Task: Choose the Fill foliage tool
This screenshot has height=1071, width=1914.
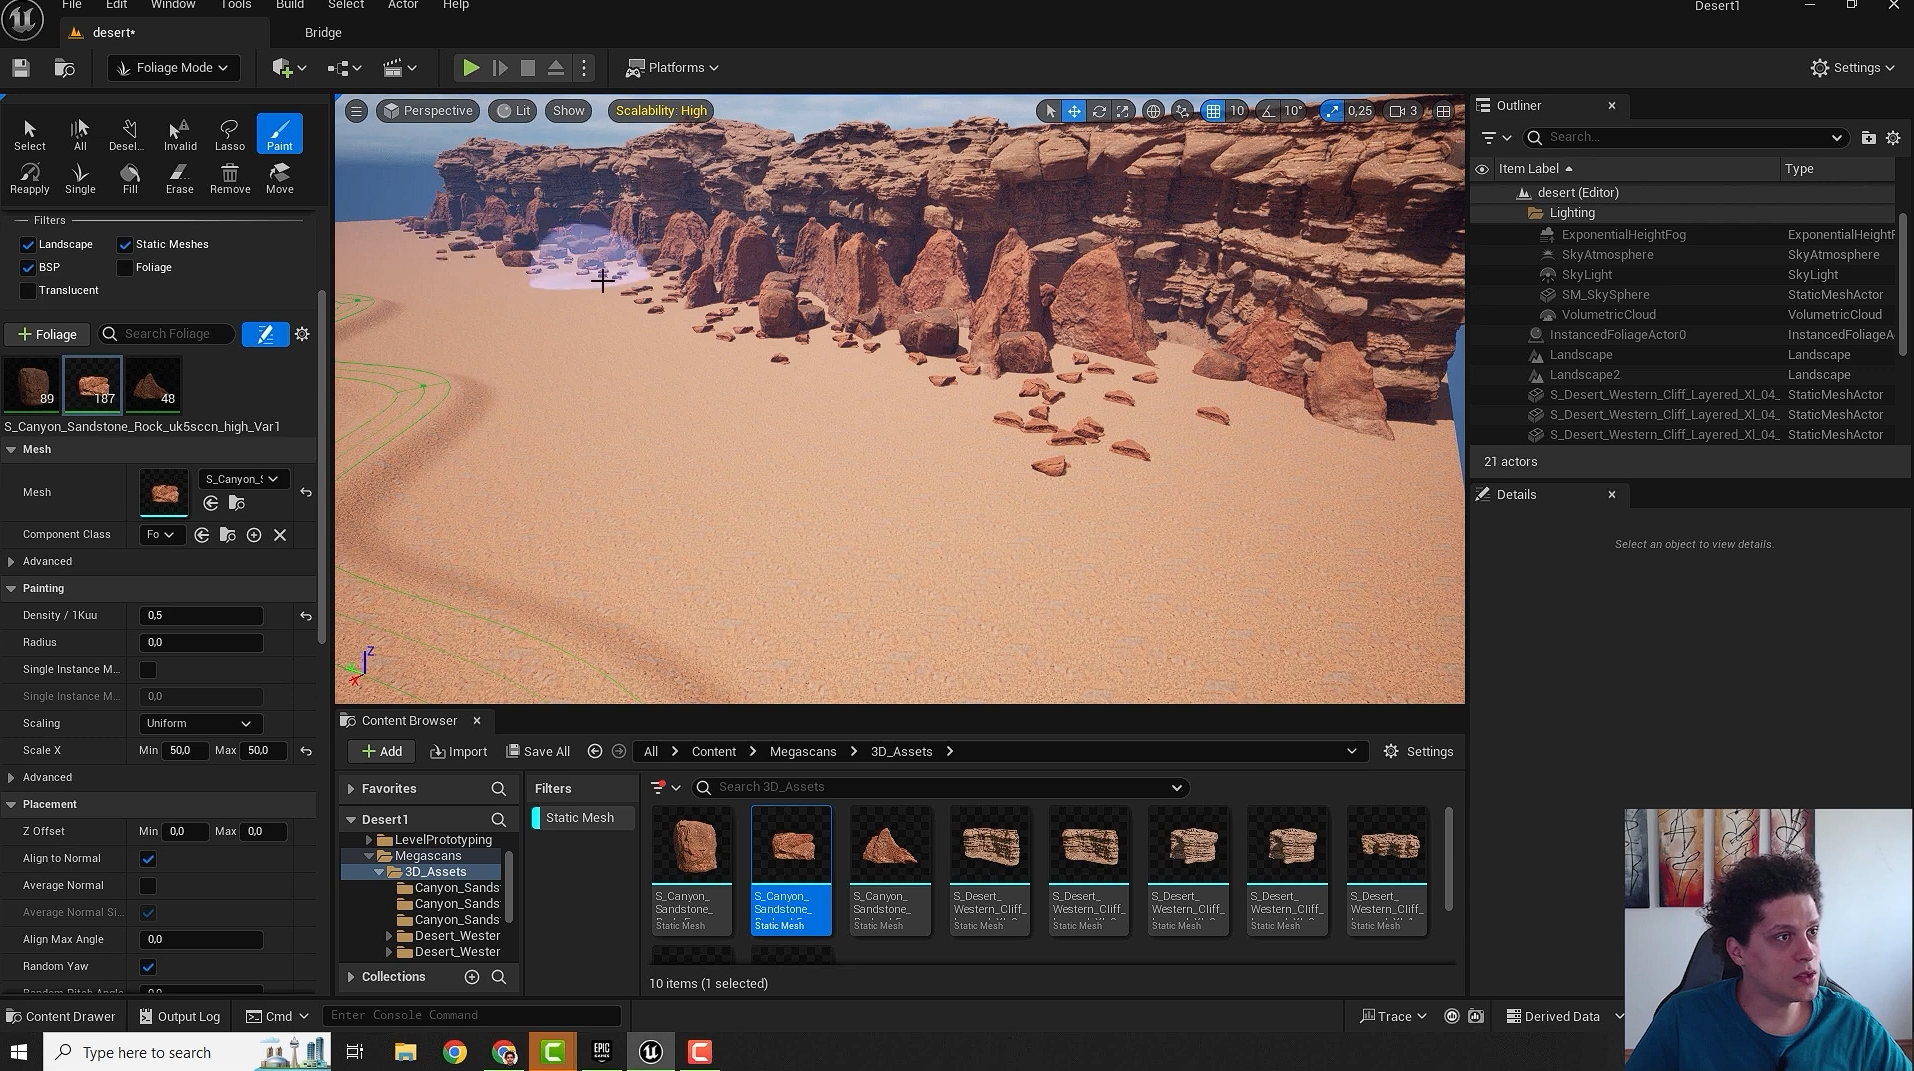Action: point(130,177)
